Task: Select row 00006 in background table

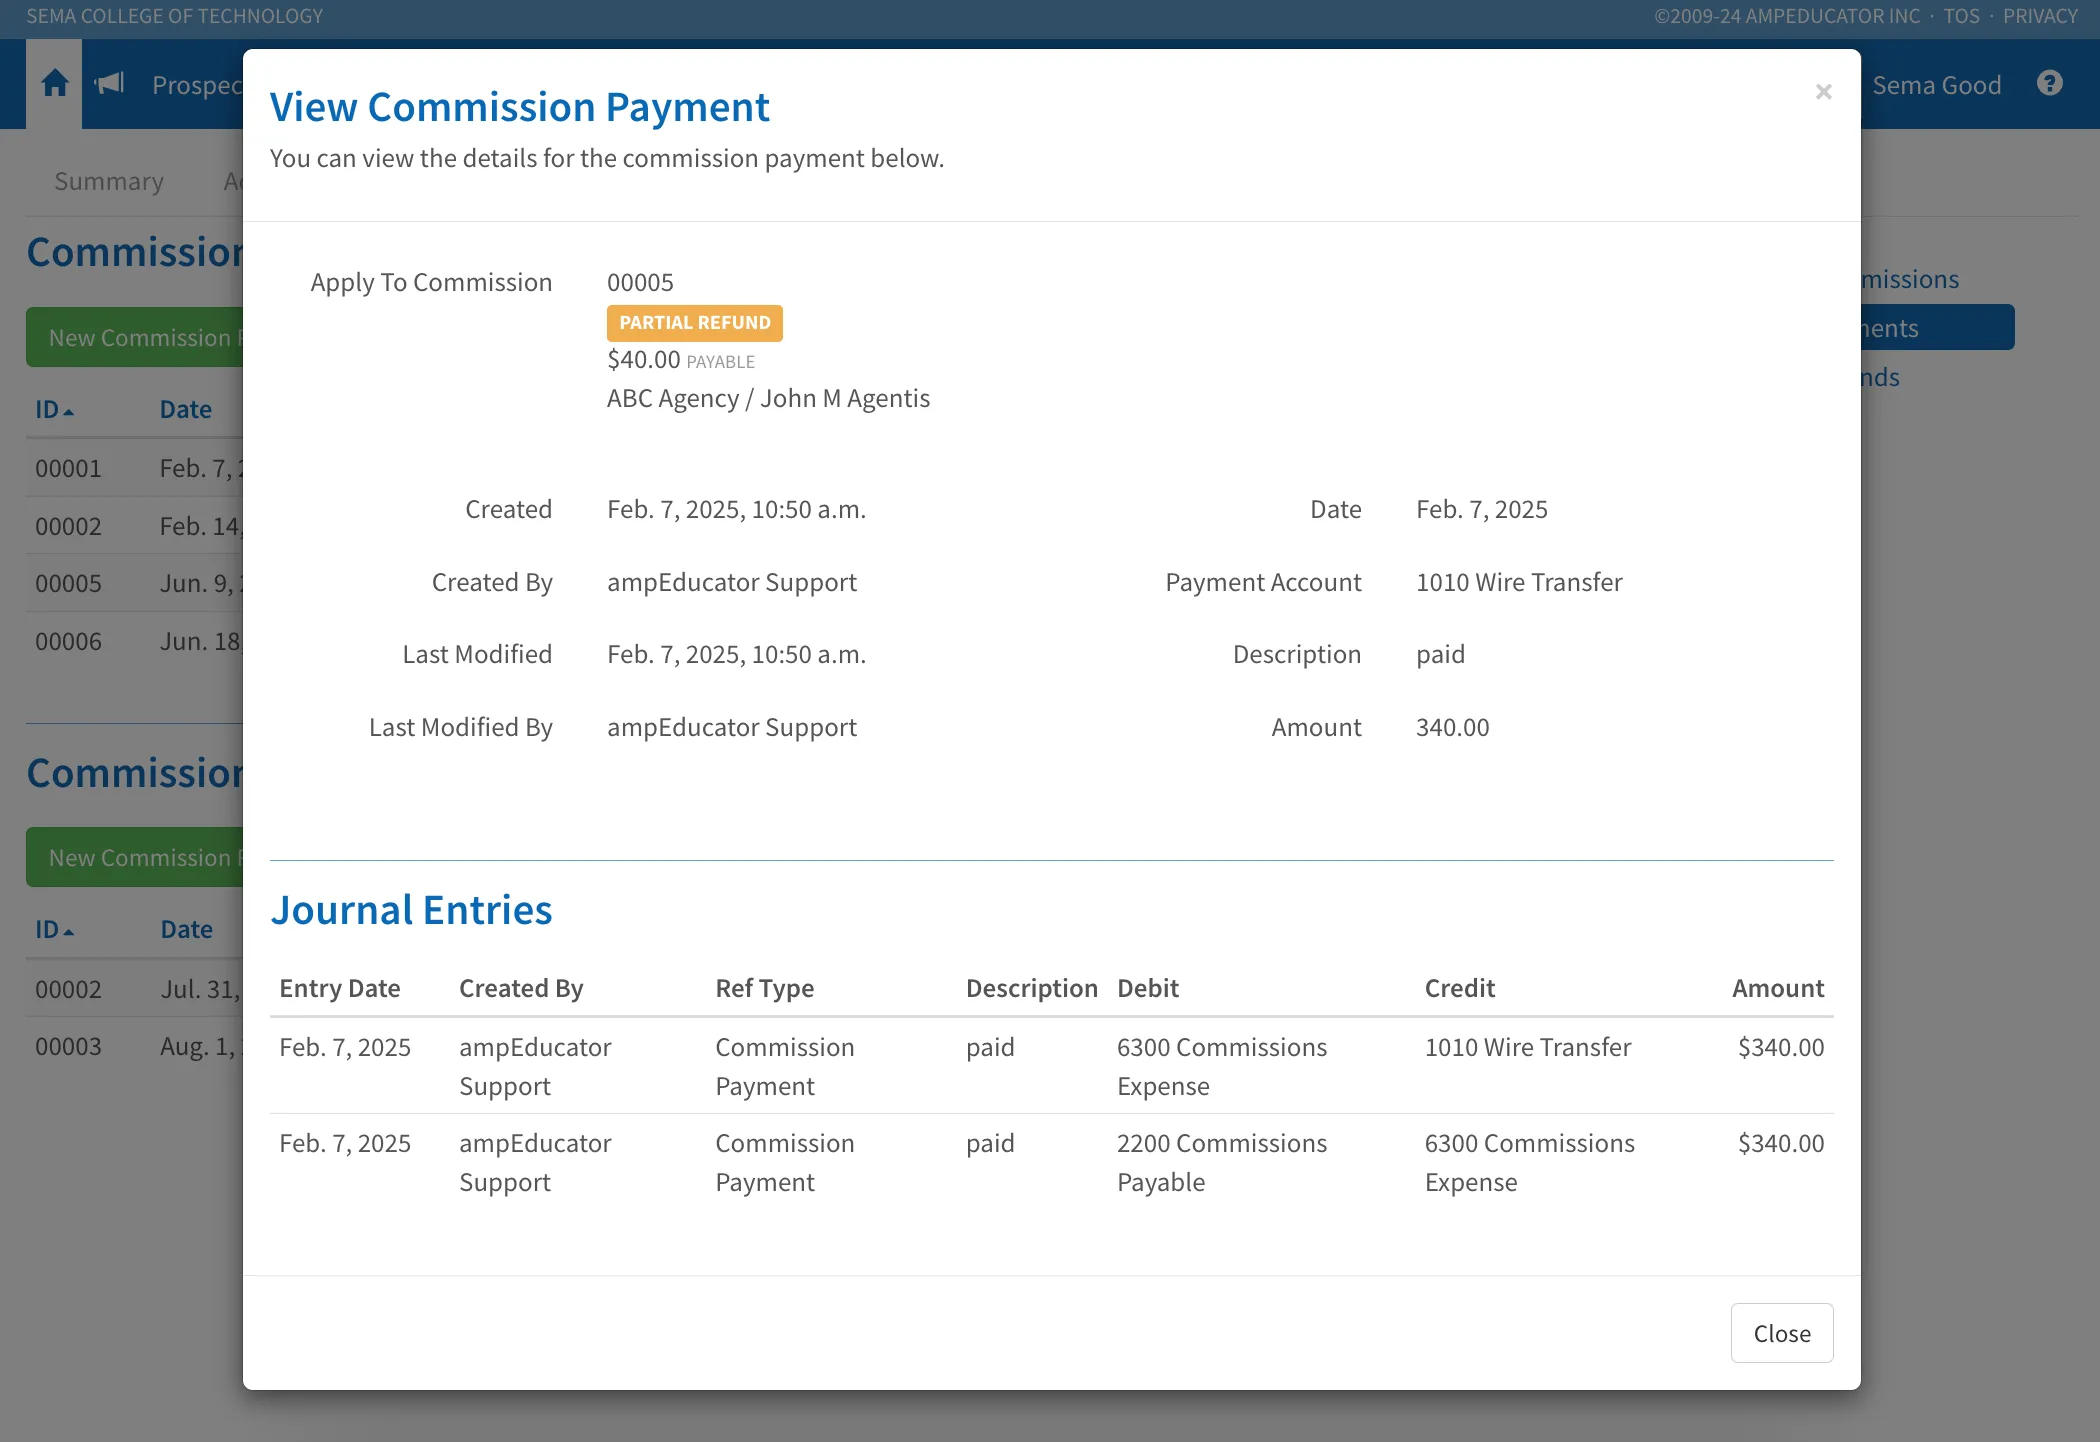Action: [135, 641]
